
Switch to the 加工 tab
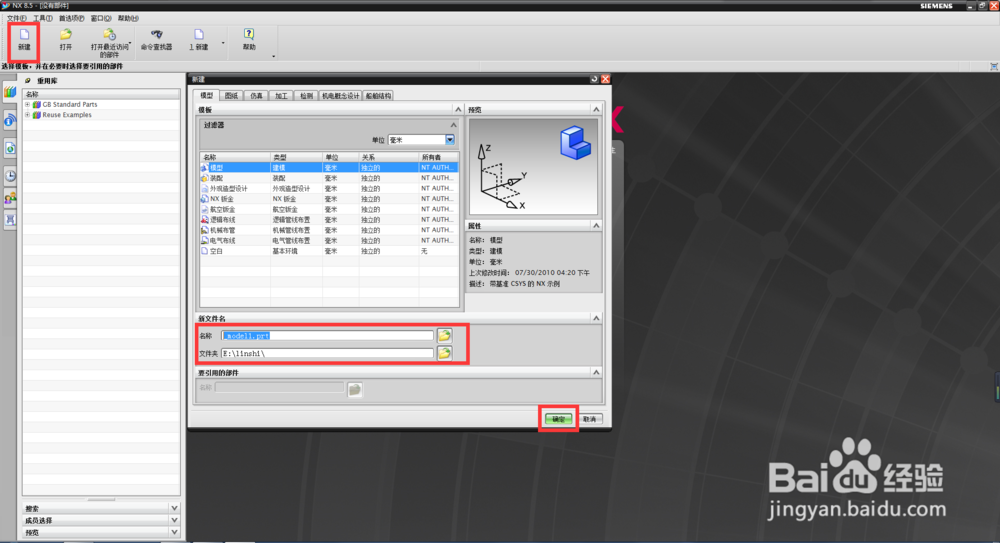point(281,96)
